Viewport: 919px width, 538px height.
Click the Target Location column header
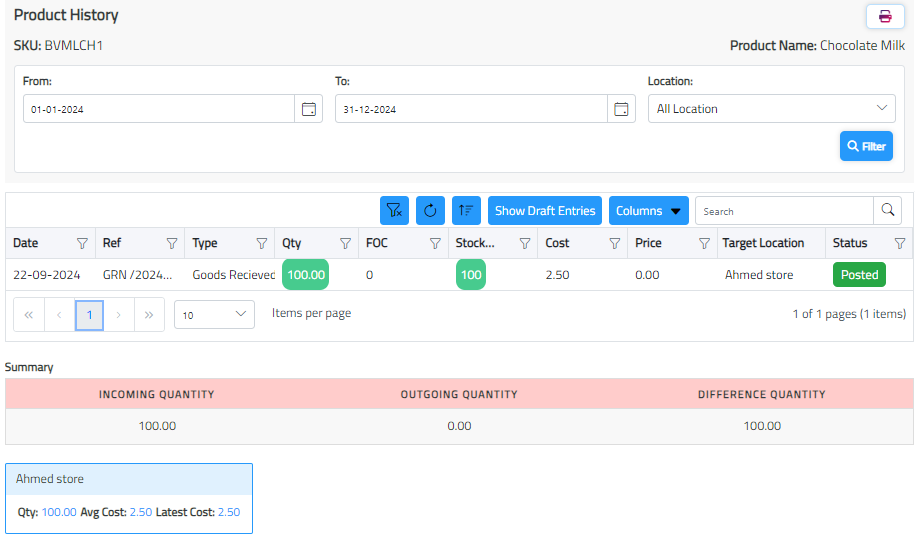(x=763, y=243)
